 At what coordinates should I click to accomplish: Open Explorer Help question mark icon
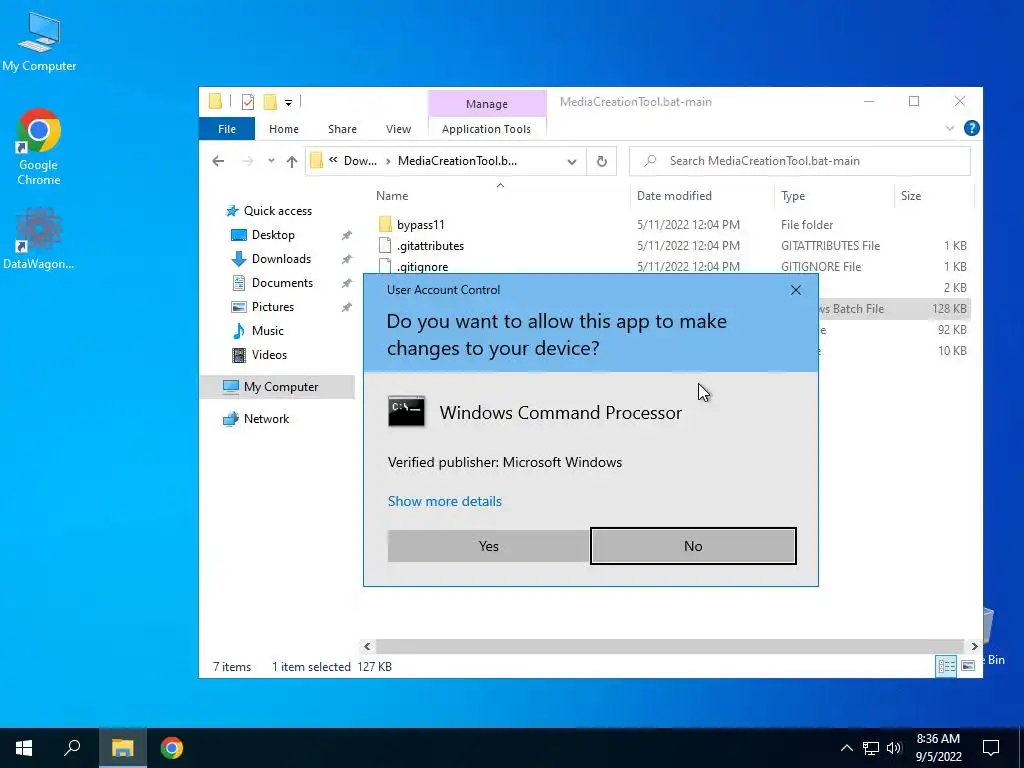(971, 128)
